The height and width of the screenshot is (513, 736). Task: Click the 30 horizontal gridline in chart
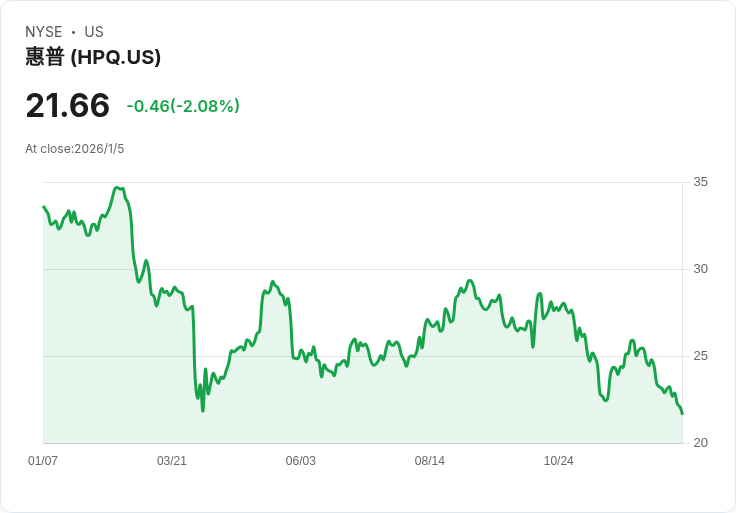[x=400, y=269]
